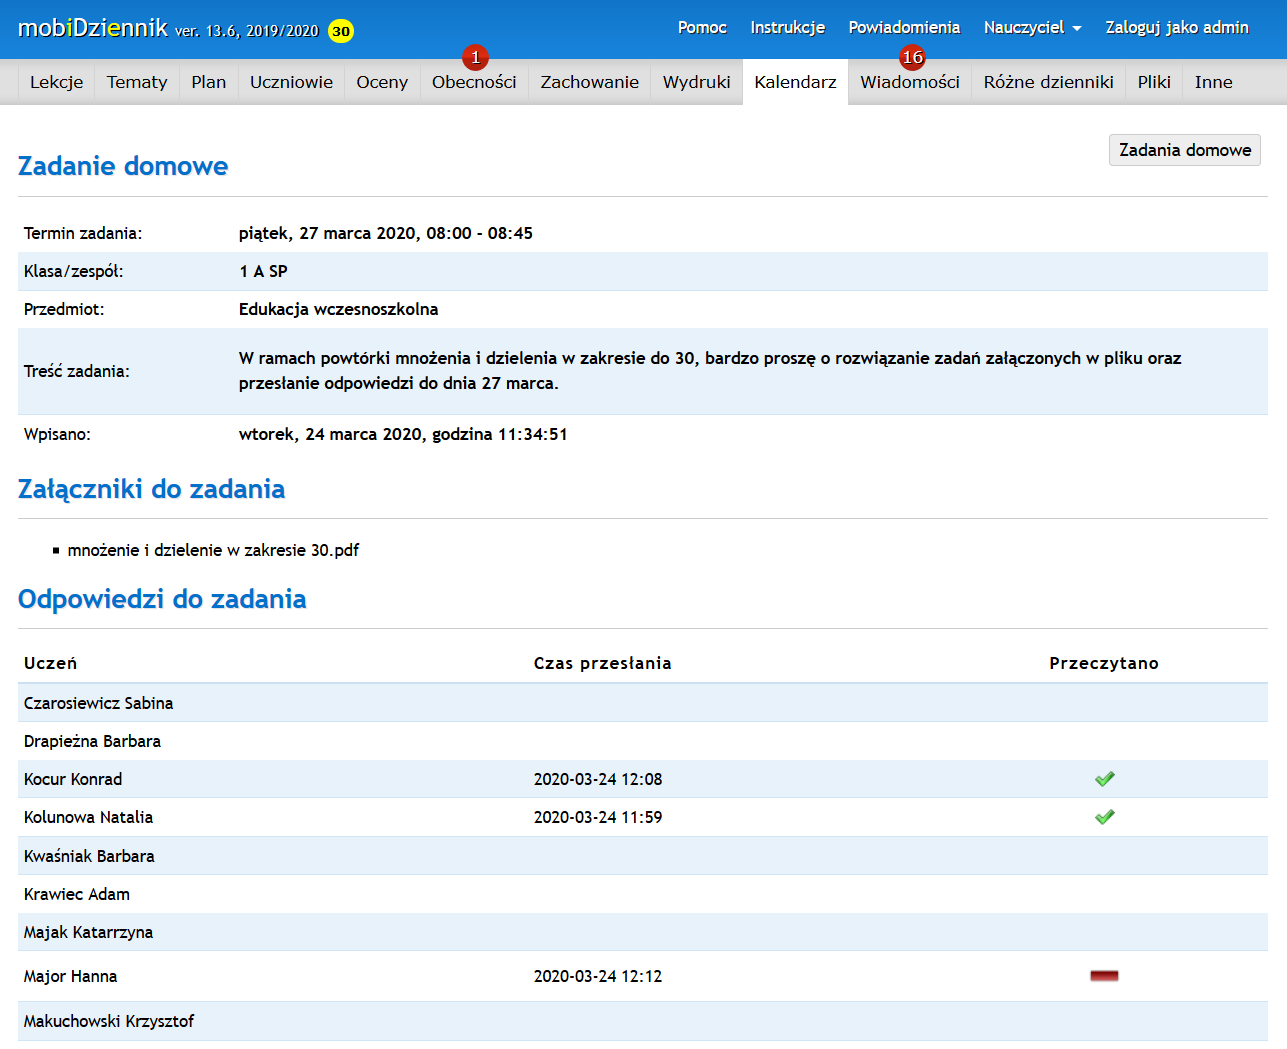Screen dimensions: 1287x1049
Task: Click the Uczeń column header
Action: (50, 663)
